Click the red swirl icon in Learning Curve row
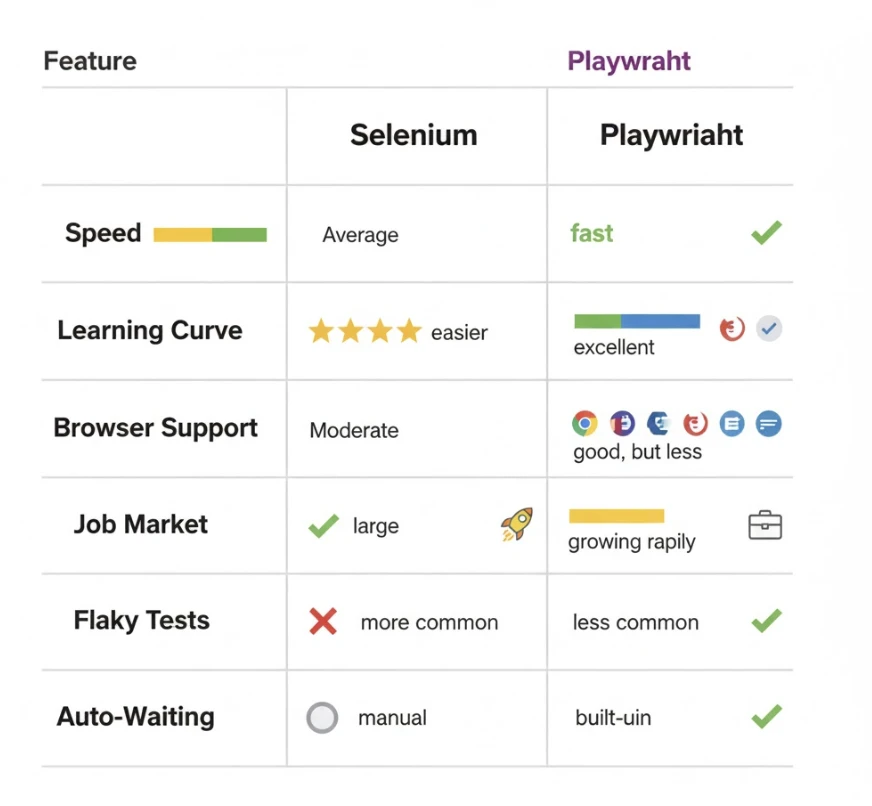Screen dimensions: 872x806 (x=732, y=328)
